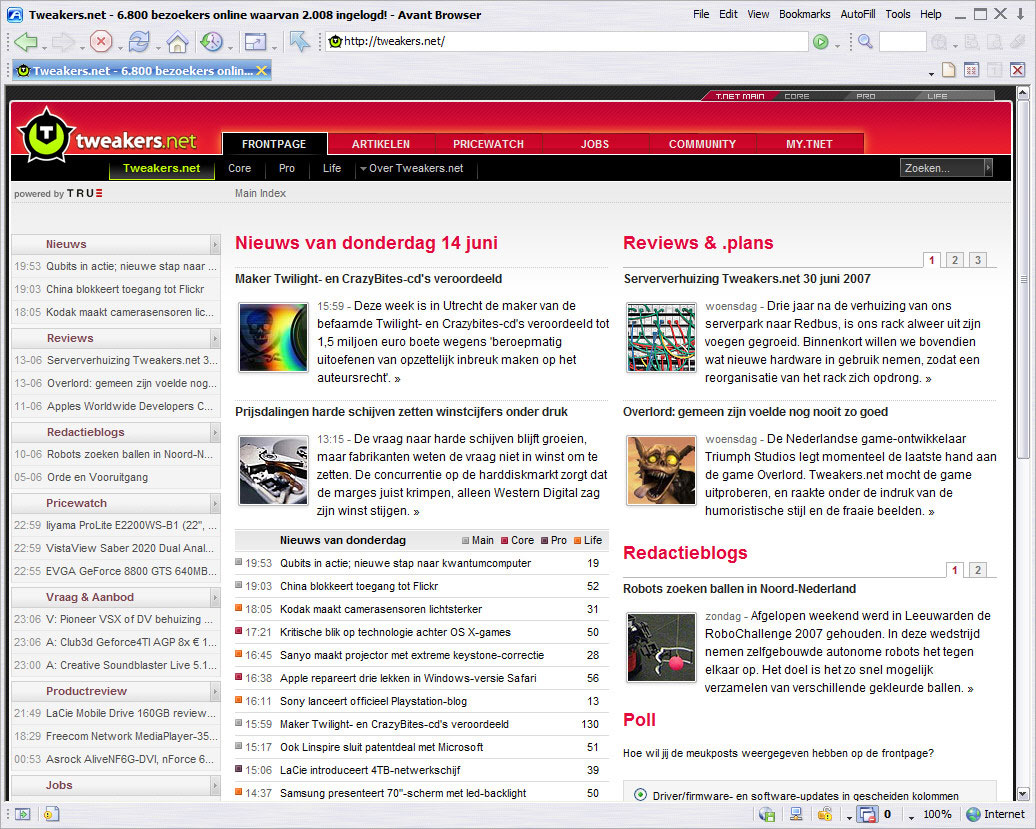Screen dimensions: 1036x829
Task: Click the scrollbar down arrow
Action: (1023, 794)
